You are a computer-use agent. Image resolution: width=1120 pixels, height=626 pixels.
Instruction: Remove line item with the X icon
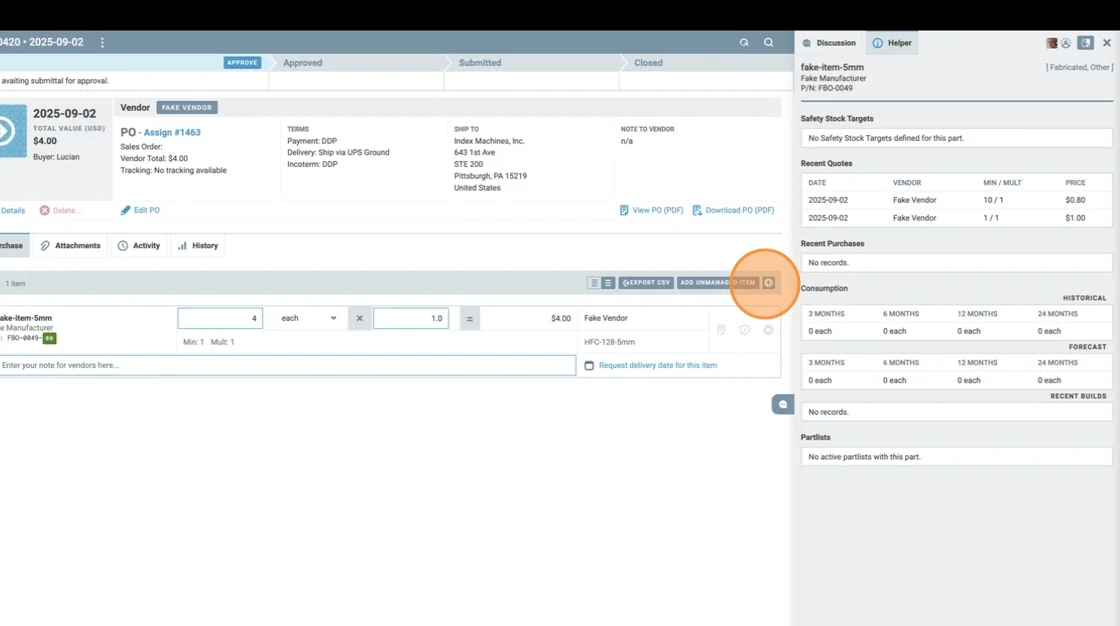pyautogui.click(x=768, y=330)
